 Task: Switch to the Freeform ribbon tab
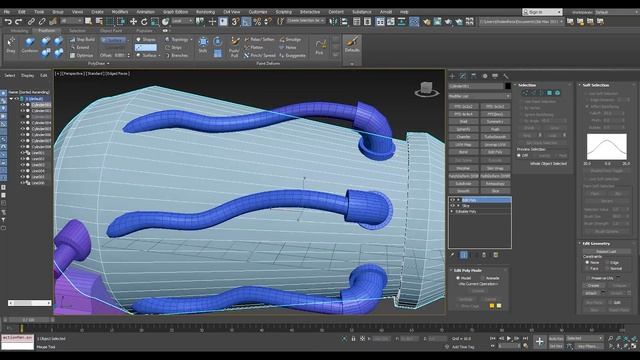click(46, 31)
